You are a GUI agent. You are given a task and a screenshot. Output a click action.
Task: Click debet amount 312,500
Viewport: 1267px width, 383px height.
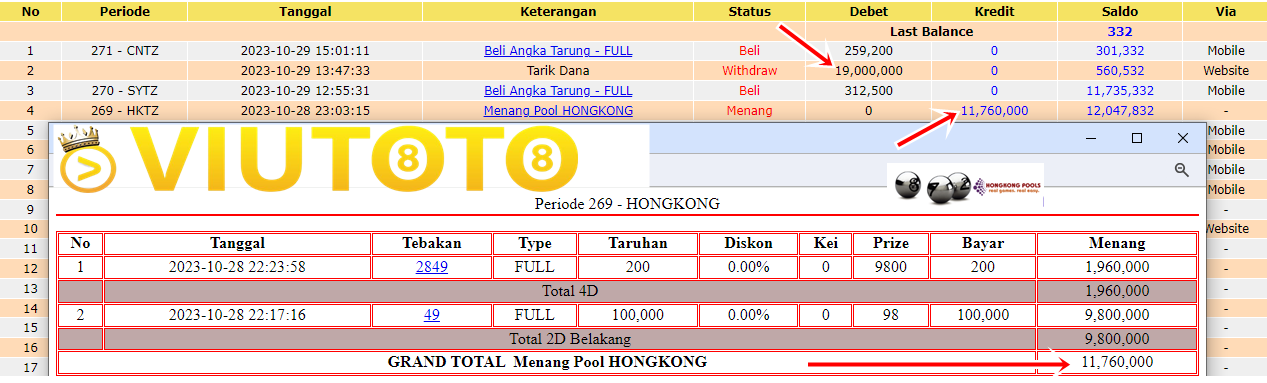coord(869,91)
